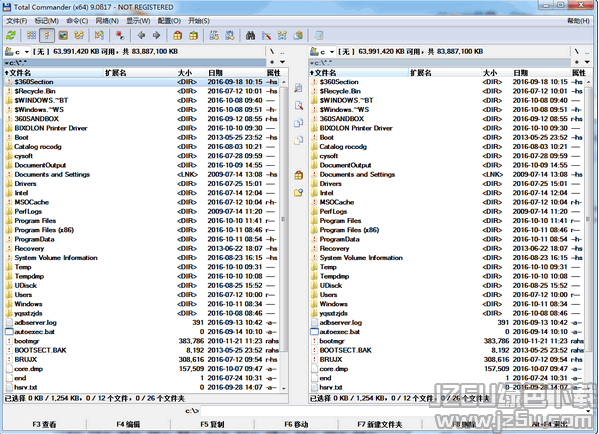Viewport: 599px width, 434px height.
Task: Open the right panel drive c dropdown
Action: (x=322, y=52)
